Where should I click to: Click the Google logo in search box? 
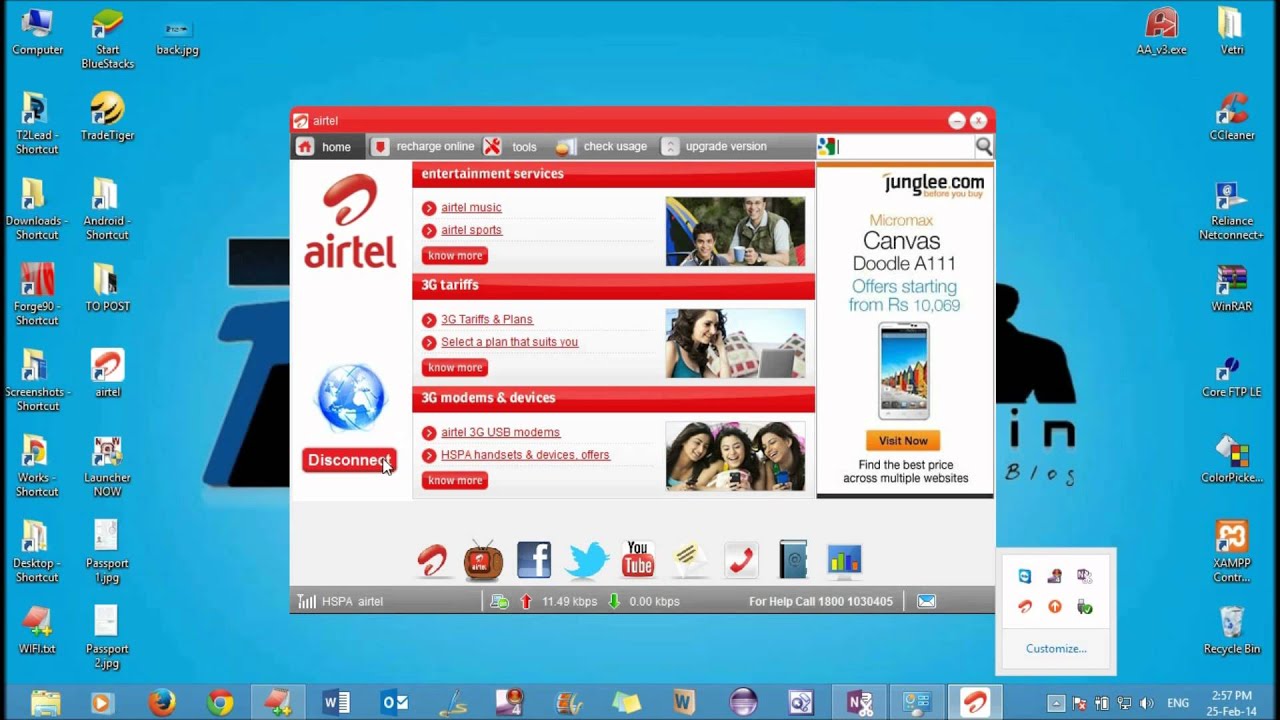(826, 147)
